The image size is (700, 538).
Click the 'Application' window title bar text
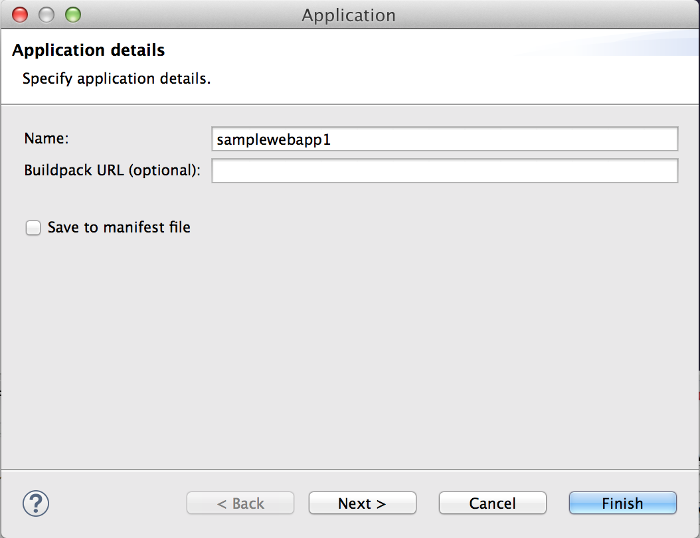[x=348, y=15]
